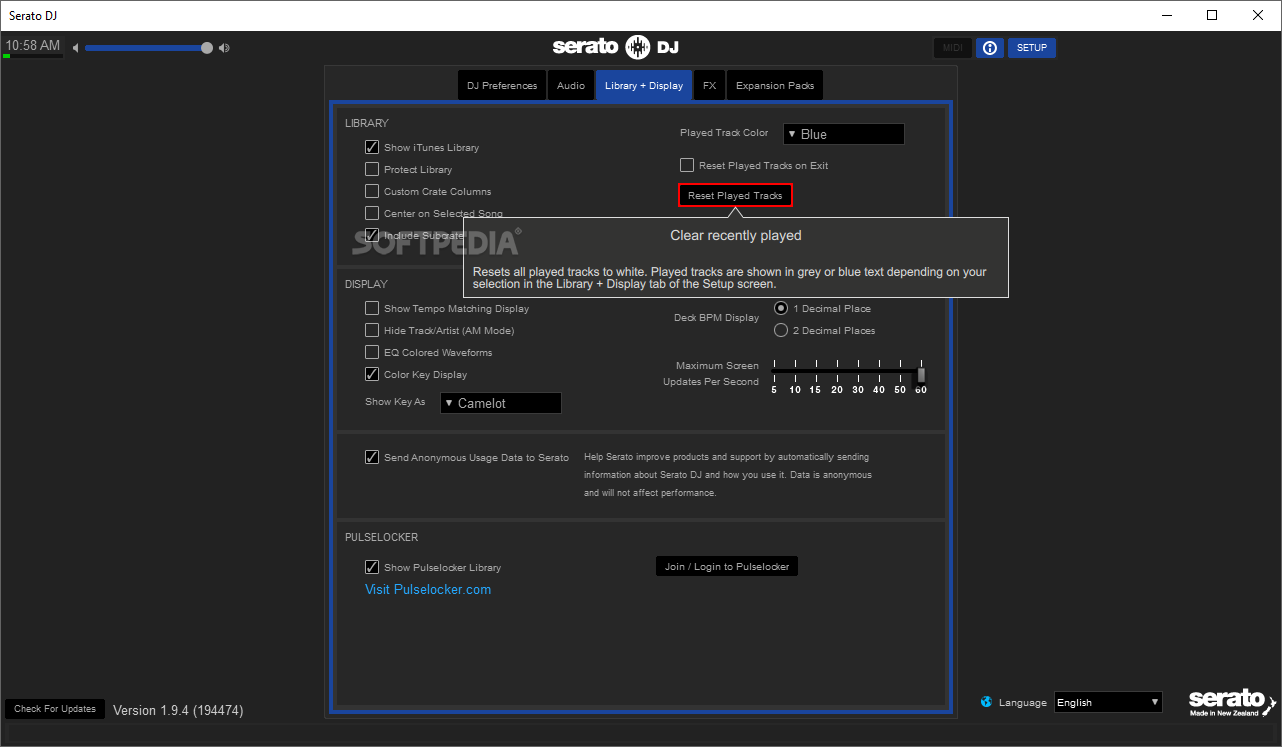Viewport: 1282px width, 747px height.
Task: Click the master volume slider knob
Action: click(207, 47)
